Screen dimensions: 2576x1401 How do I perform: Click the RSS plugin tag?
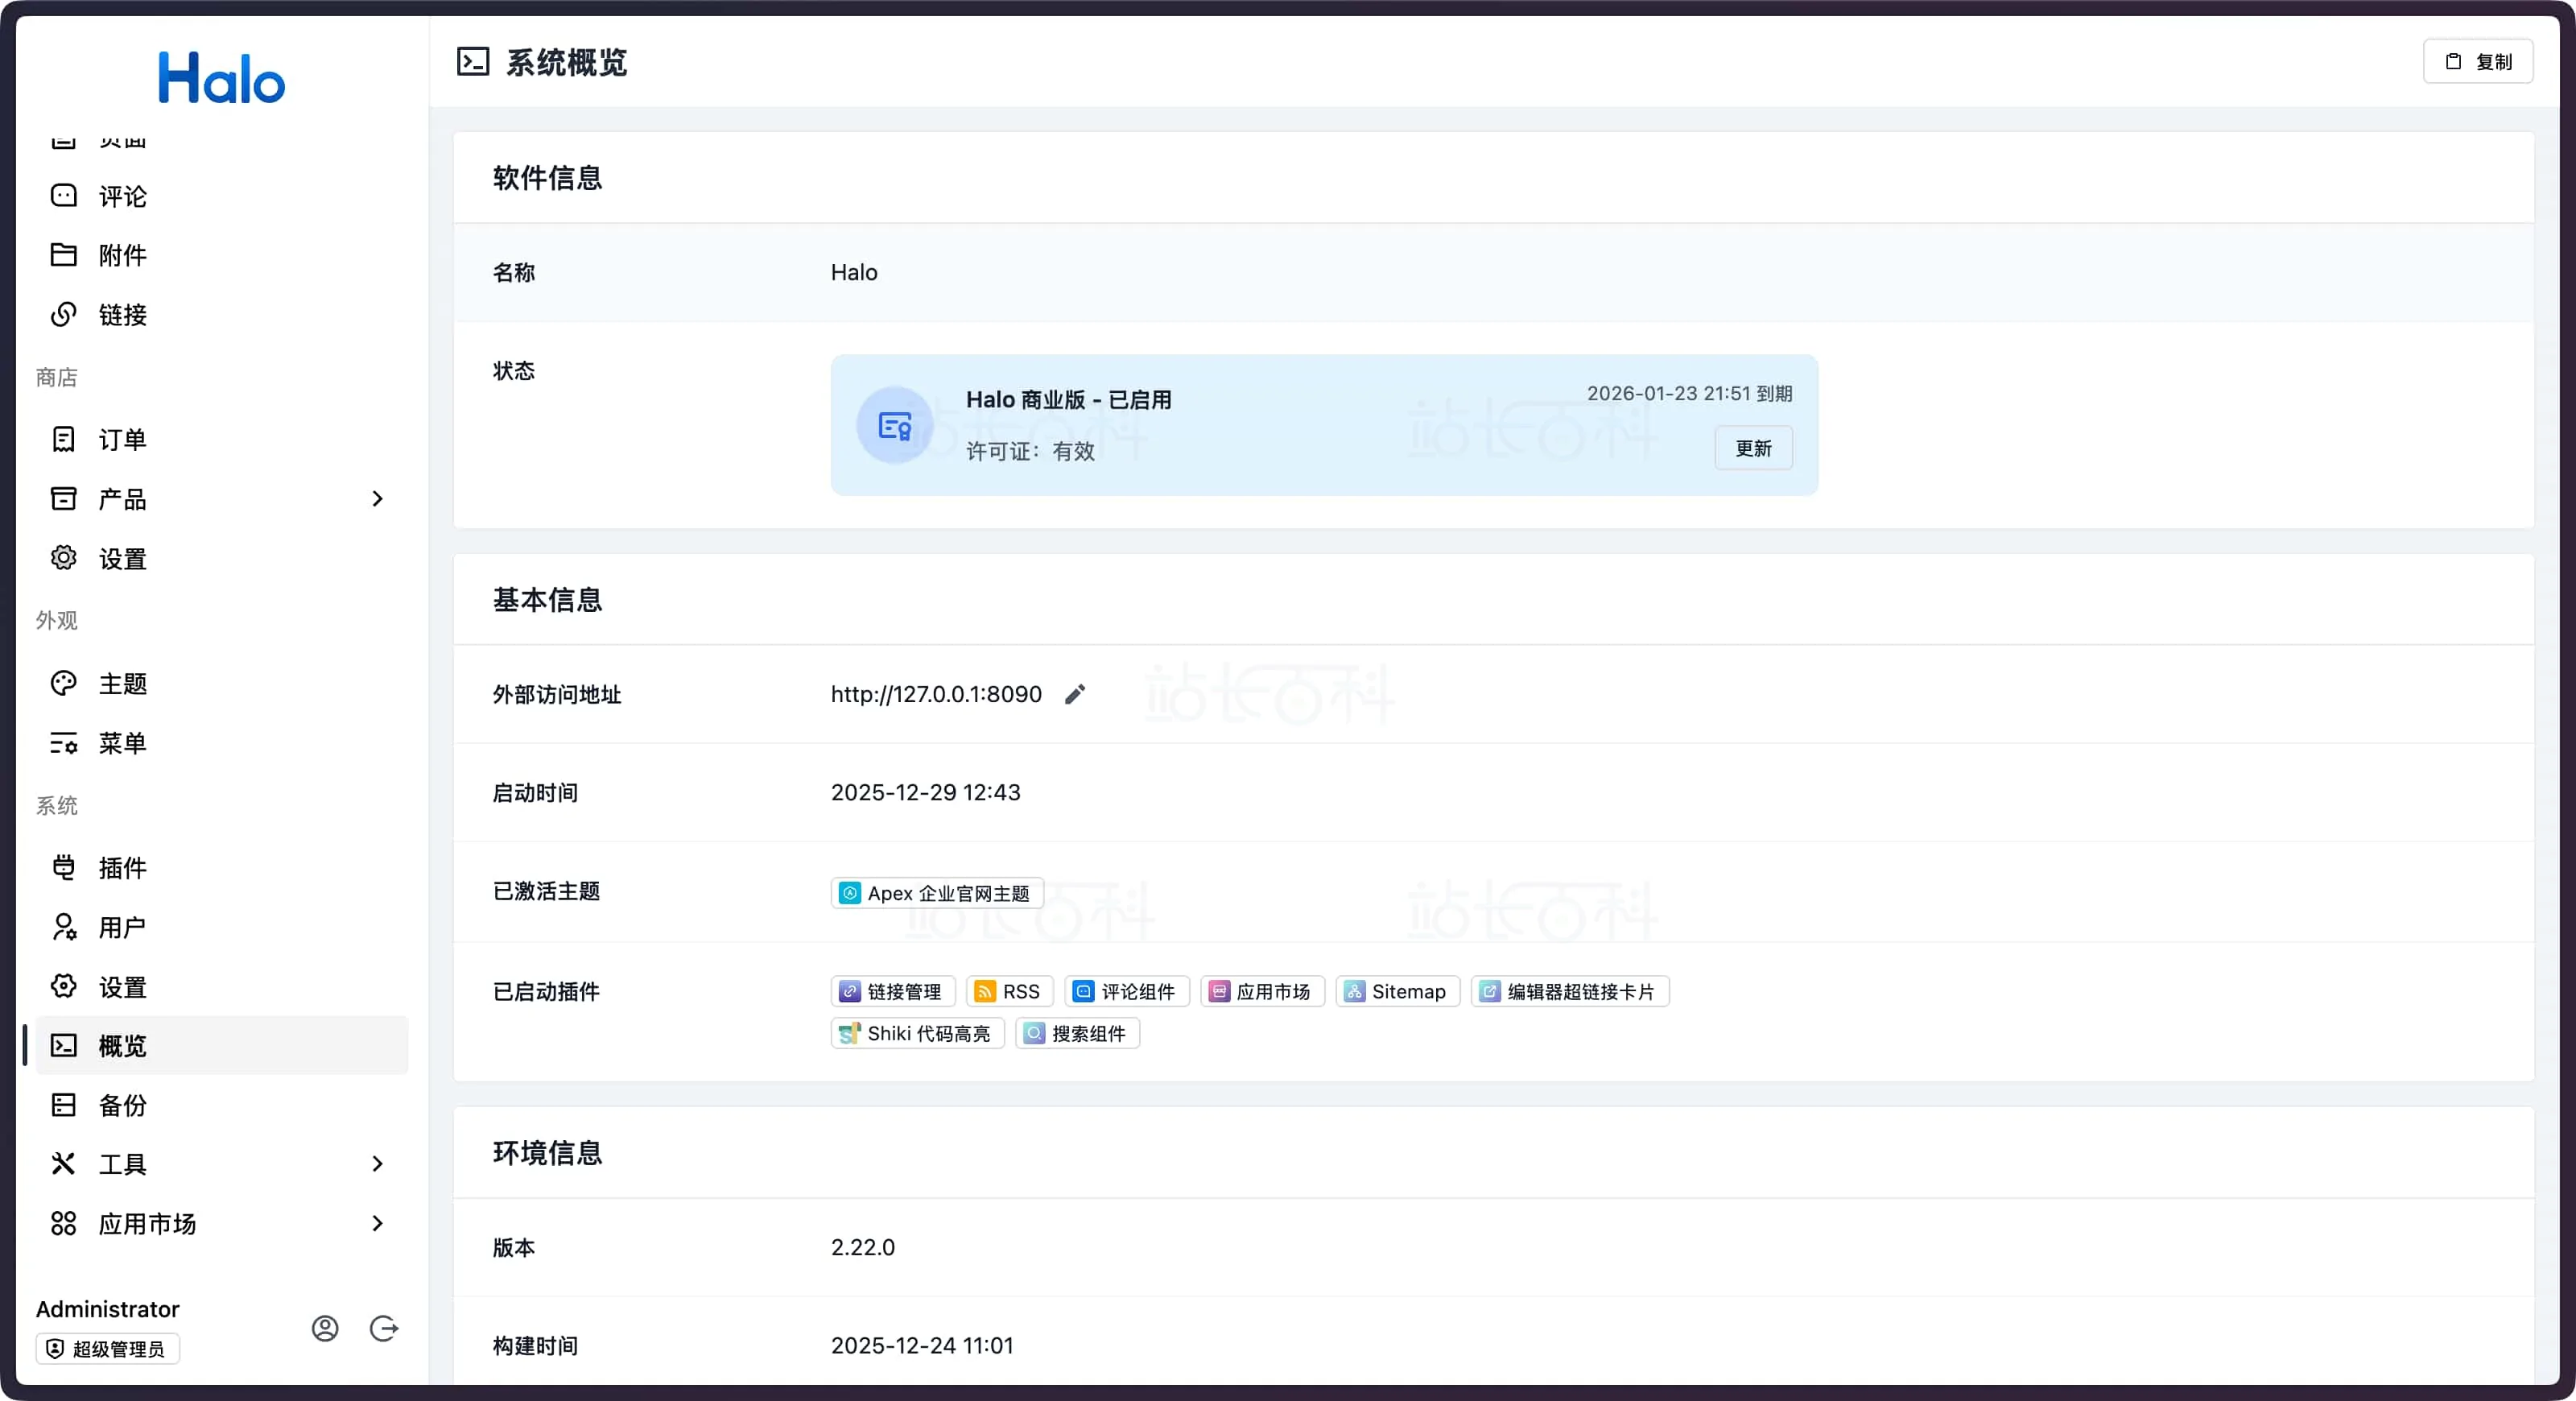[1008, 991]
